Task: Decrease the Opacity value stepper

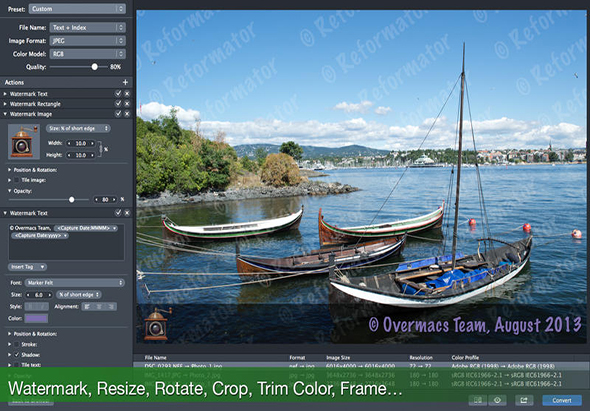Action: pos(96,199)
